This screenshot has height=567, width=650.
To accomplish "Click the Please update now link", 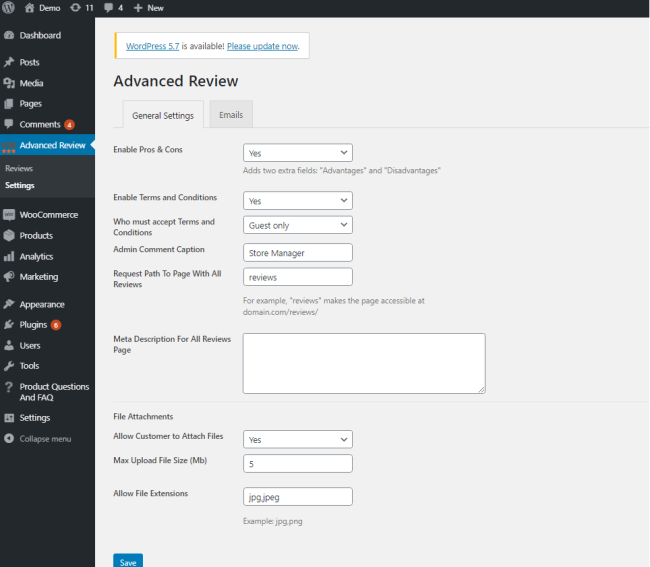I will (x=262, y=46).
